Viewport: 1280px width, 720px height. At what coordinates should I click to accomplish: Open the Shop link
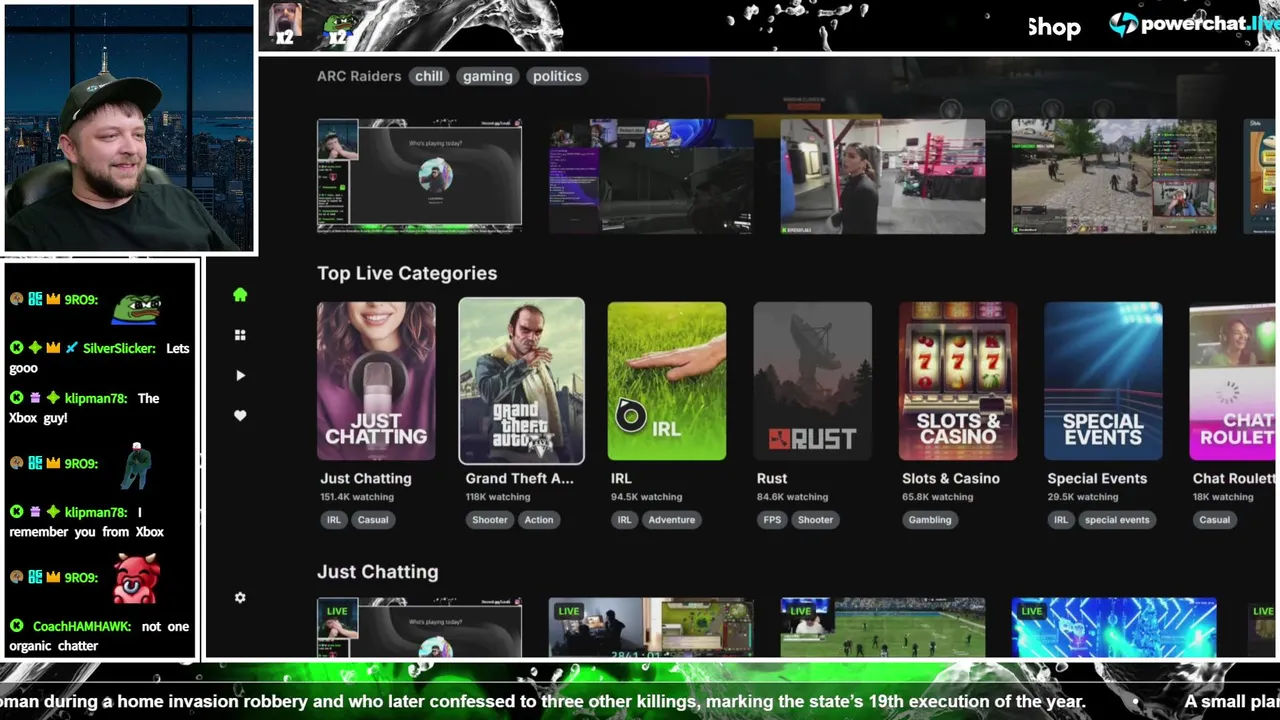(x=1054, y=27)
